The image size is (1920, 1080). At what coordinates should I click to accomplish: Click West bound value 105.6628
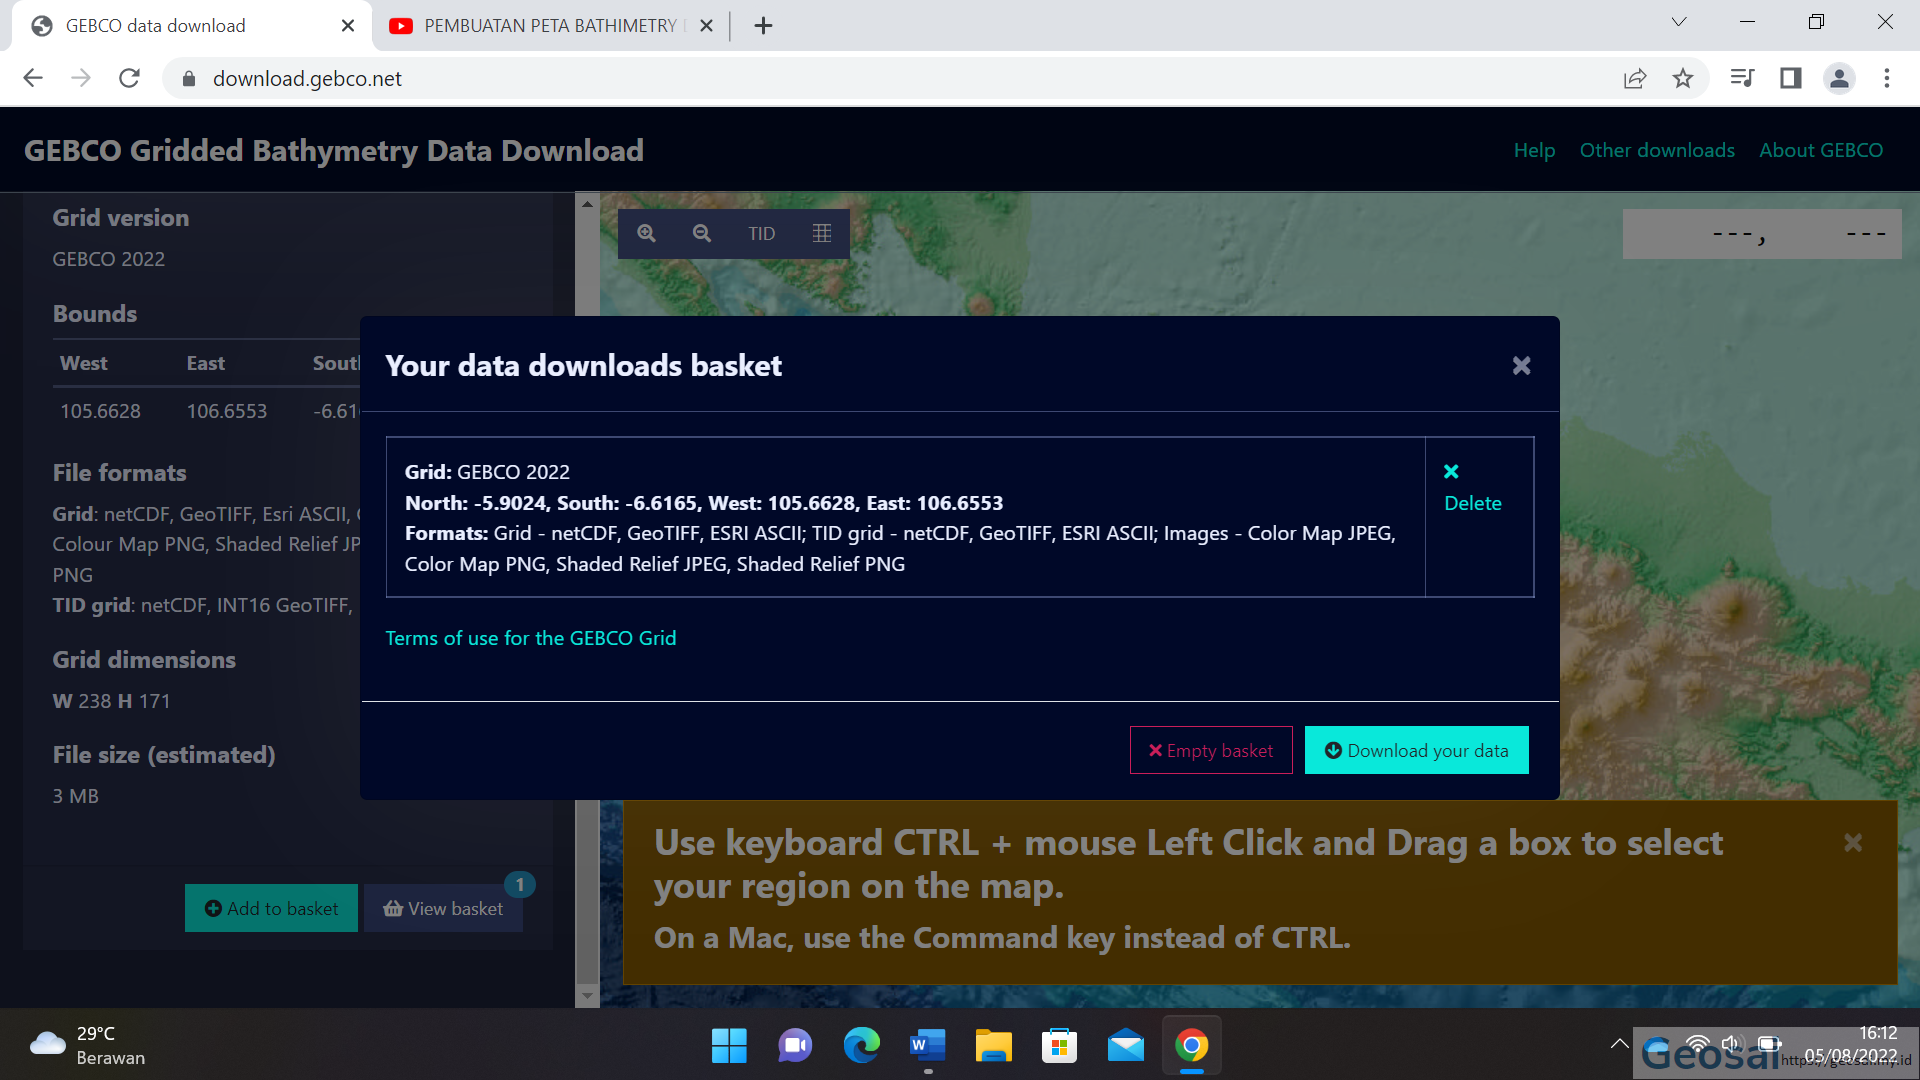click(100, 411)
